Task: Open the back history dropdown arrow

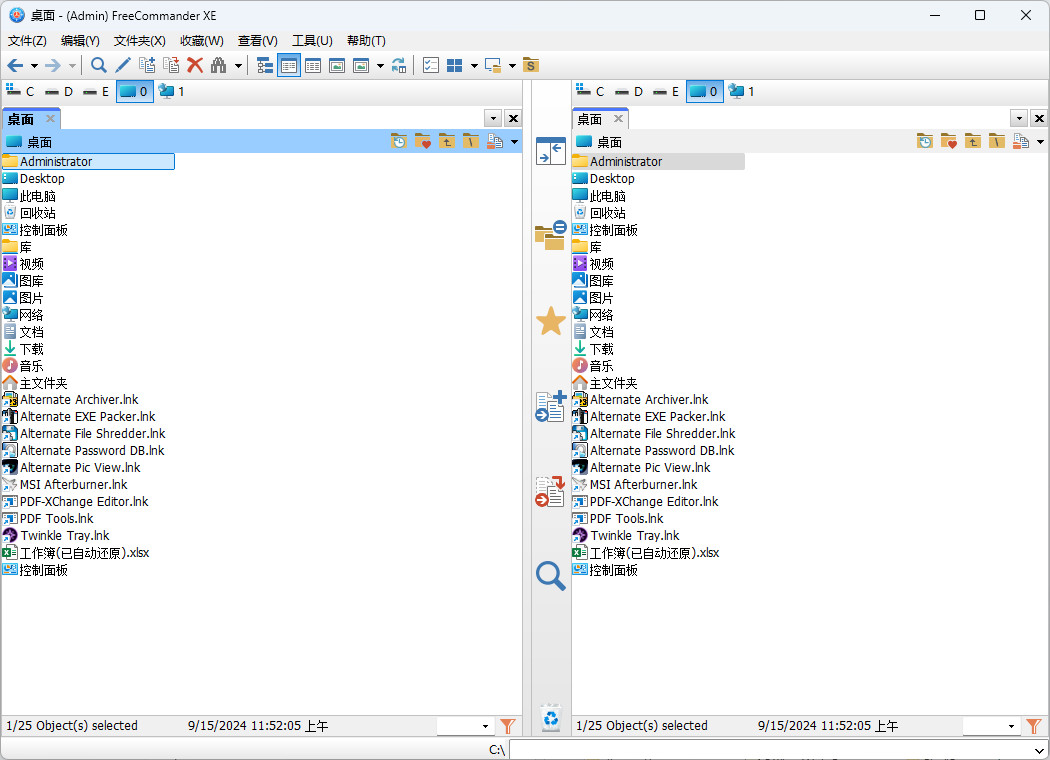Action: point(33,66)
